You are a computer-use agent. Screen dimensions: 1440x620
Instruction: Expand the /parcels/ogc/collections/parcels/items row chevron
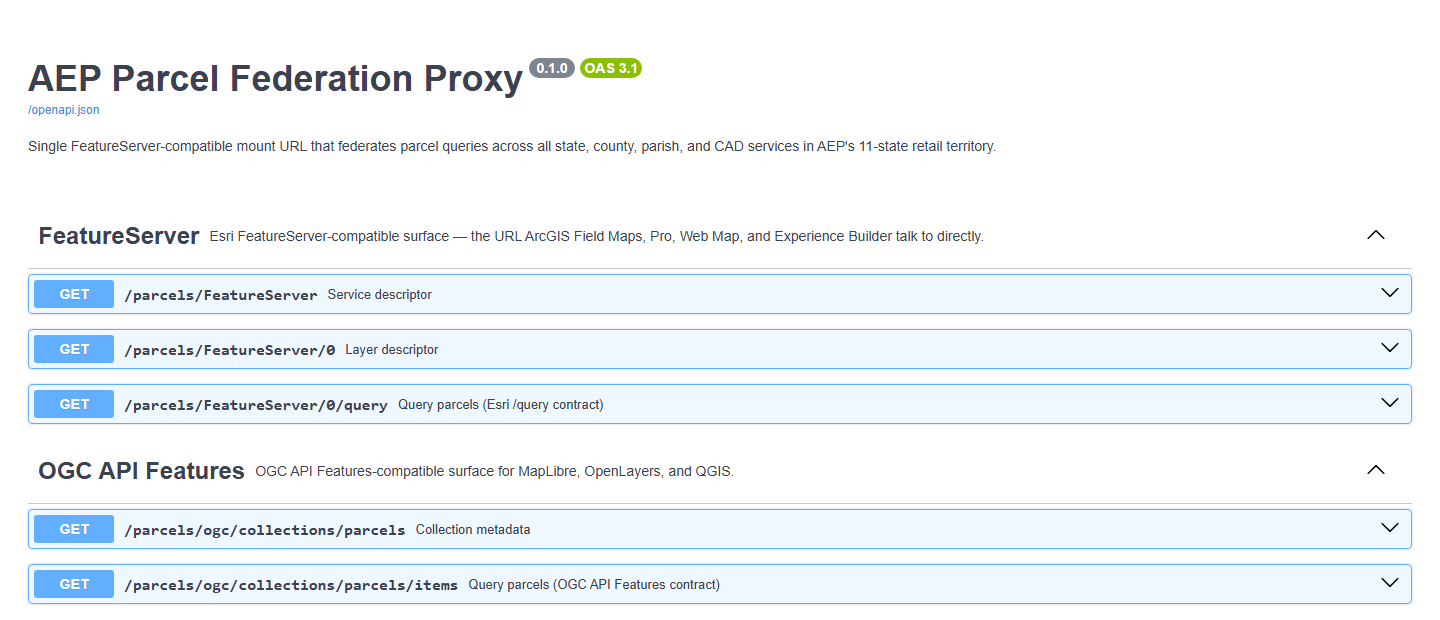pos(1389,583)
